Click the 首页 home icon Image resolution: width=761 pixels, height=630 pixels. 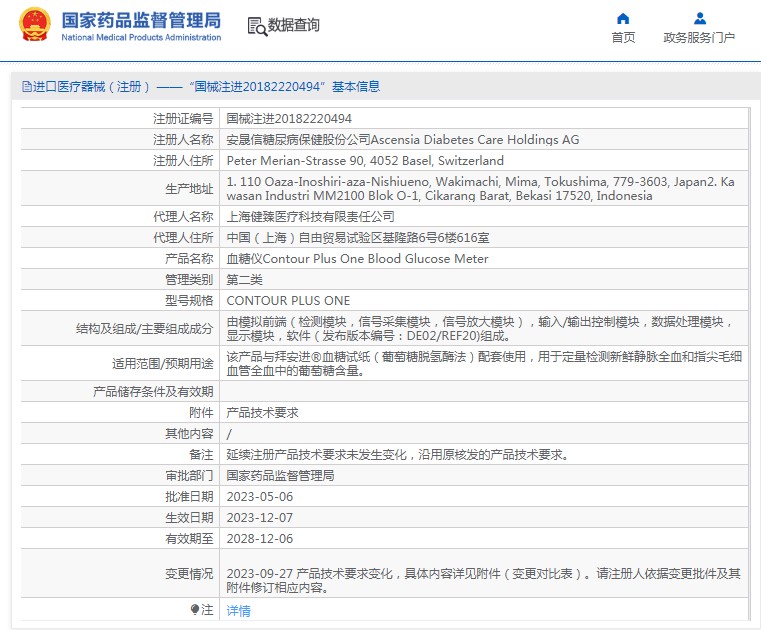[623, 19]
